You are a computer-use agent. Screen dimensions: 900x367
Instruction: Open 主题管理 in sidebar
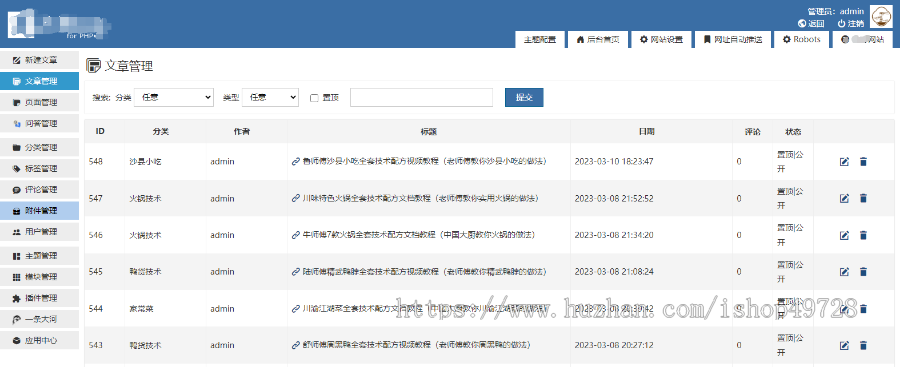(40, 256)
